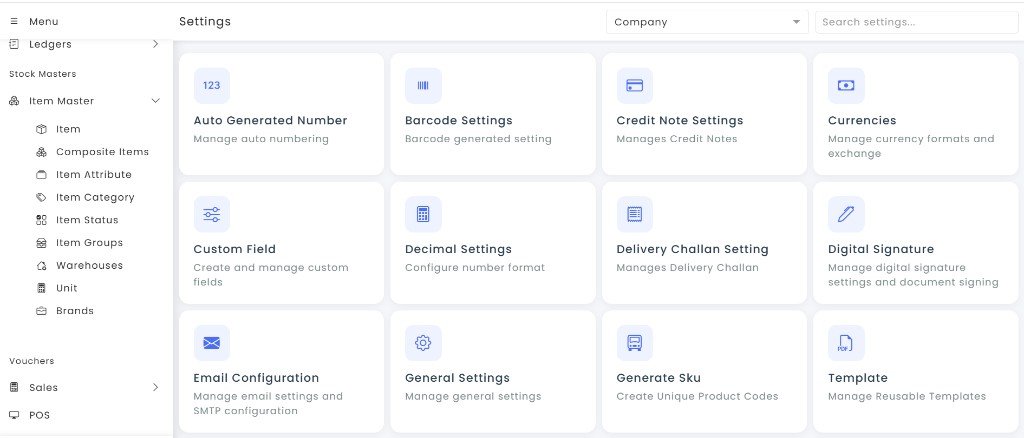Click the hamburger menu icon
The image size is (1024, 438).
[14, 22]
